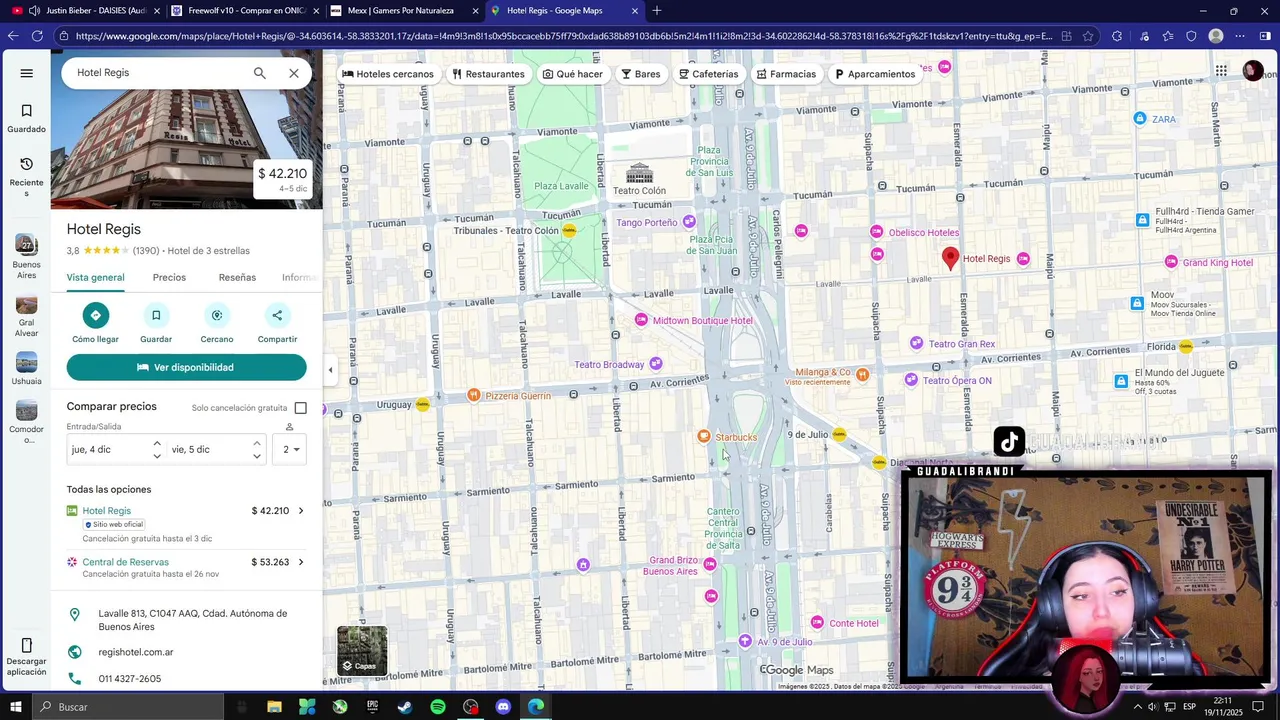The width and height of the screenshot is (1280, 720).
Task: Filter by Farmacias chip
Action: tap(786, 74)
